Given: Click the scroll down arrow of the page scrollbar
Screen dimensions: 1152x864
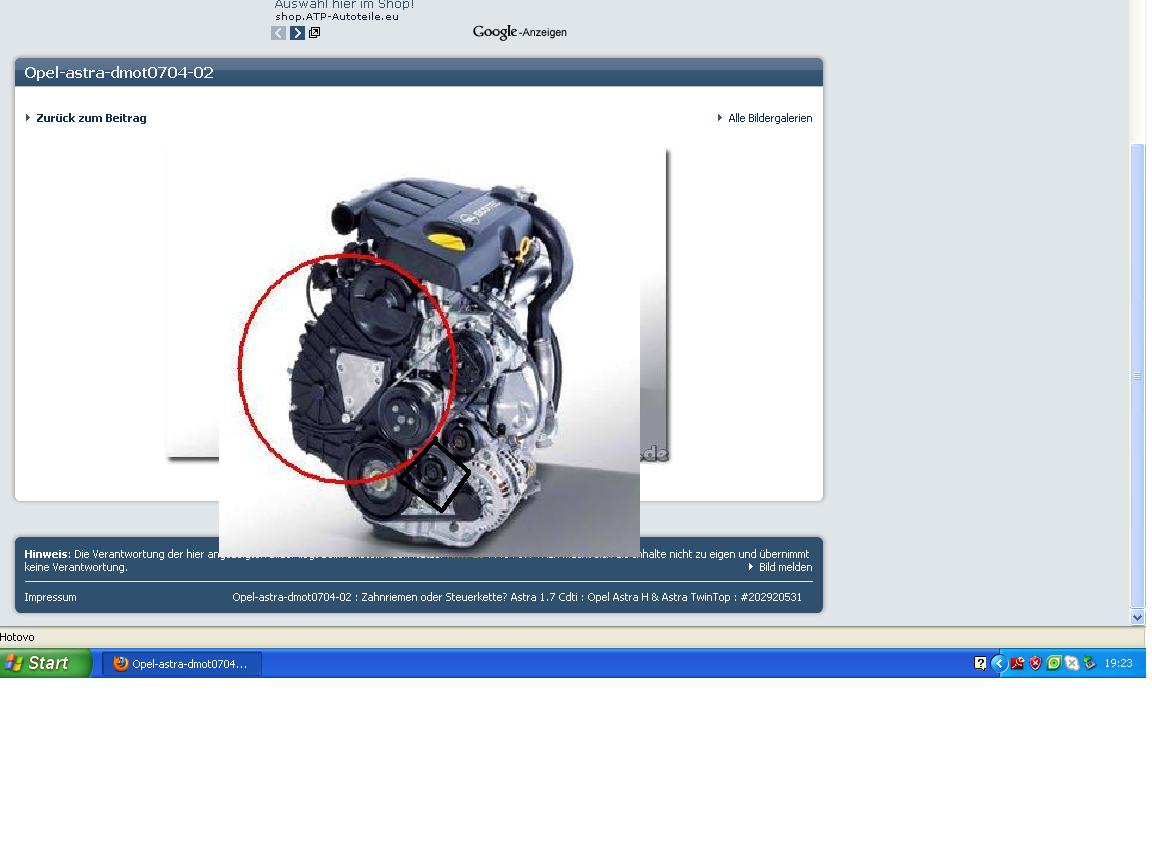Looking at the screenshot, I should click(x=1137, y=617).
